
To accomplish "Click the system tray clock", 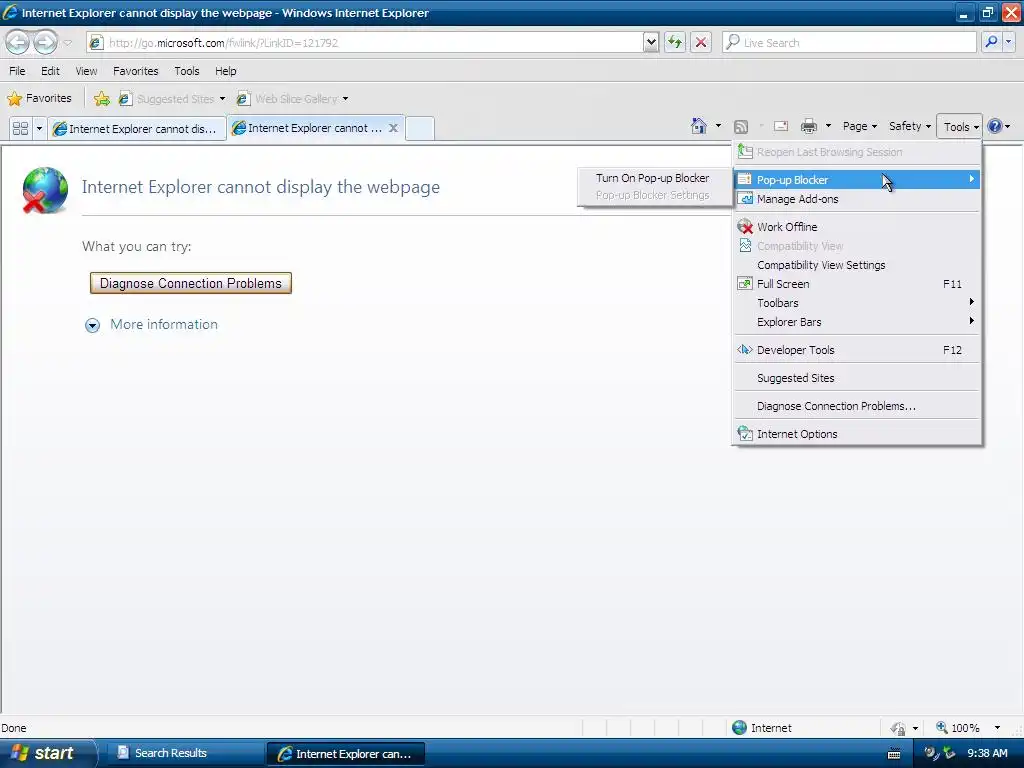I will (x=987, y=753).
